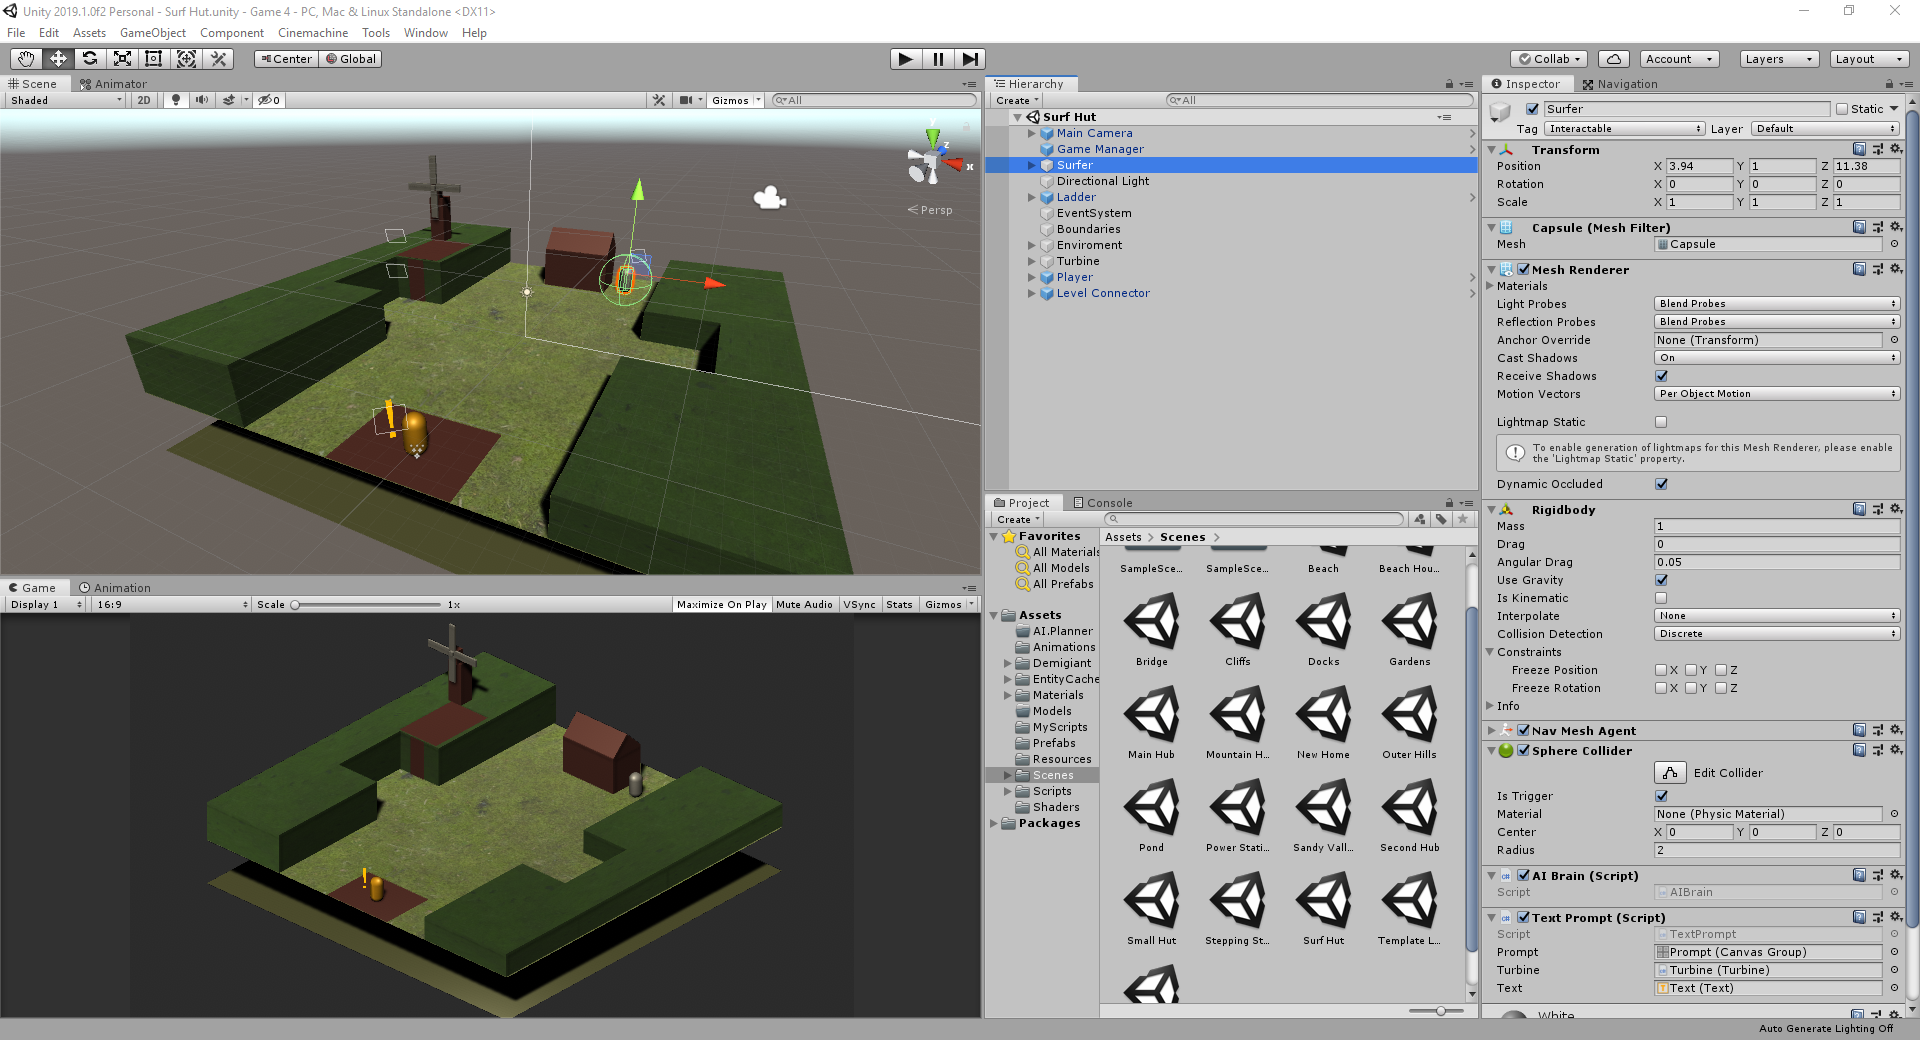1920x1040 pixels.
Task: Open the Surf Hut scene asset
Action: 1323,908
